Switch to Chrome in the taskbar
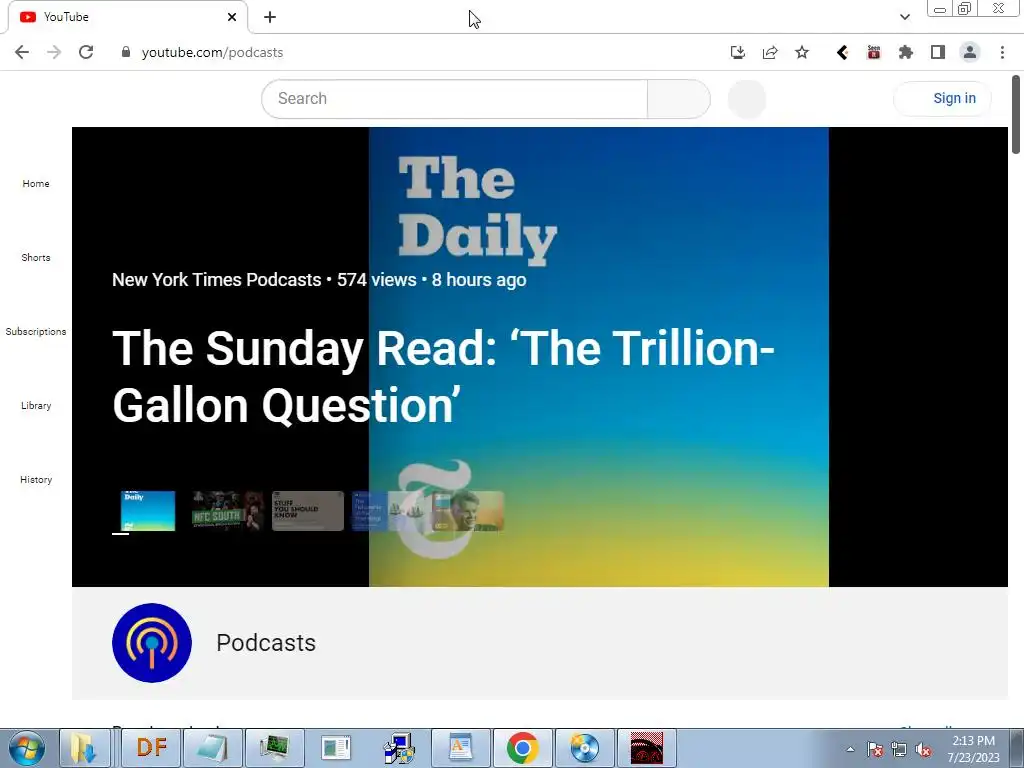The width and height of the screenshot is (1024, 768). [x=522, y=748]
